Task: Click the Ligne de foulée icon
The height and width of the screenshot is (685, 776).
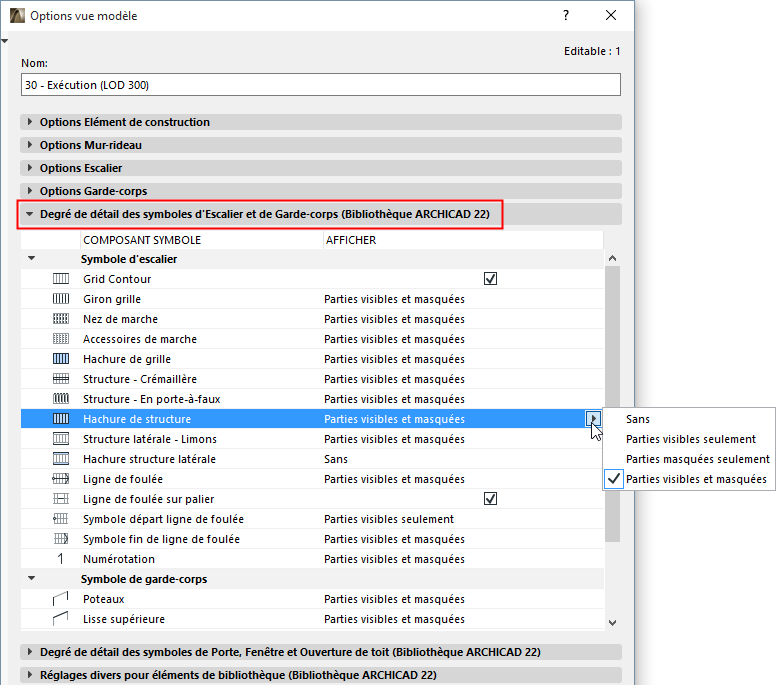Action: tap(61, 479)
